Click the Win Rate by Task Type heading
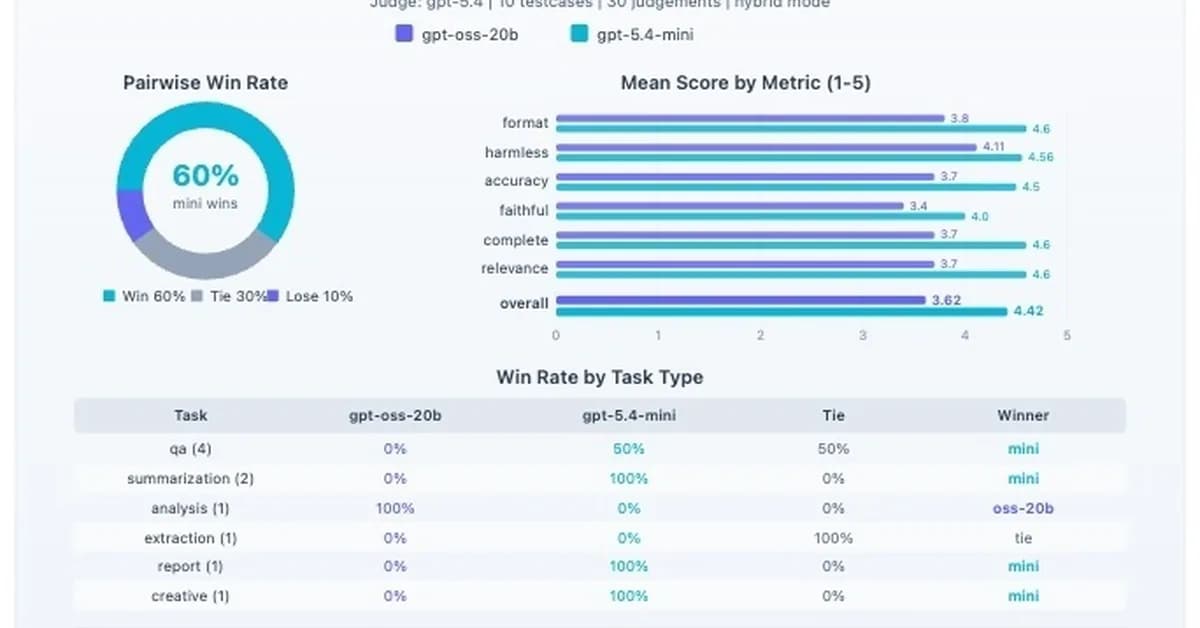 (599, 377)
